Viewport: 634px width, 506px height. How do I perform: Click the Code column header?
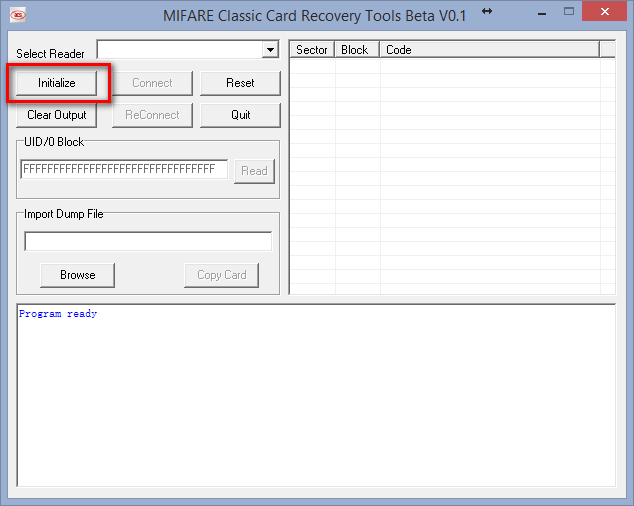489,50
